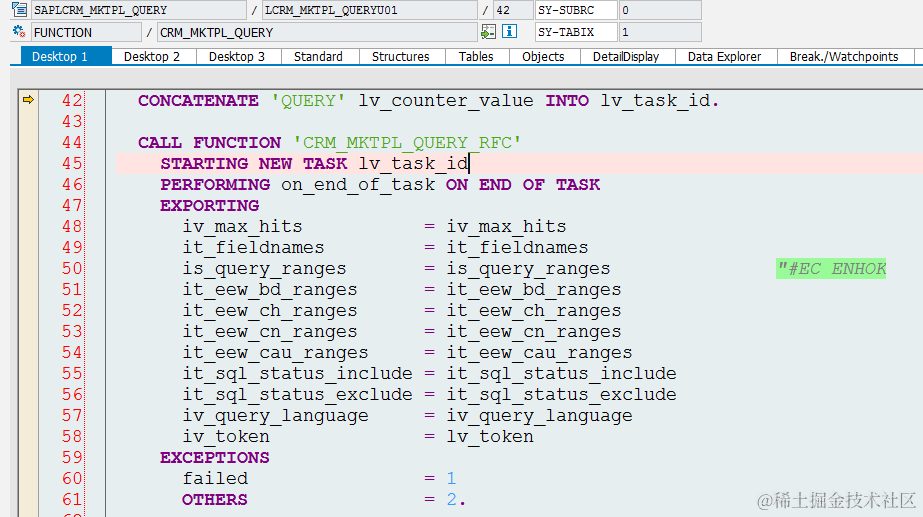This screenshot has height=517, width=923.
Task: Click the CRM_MKTPL_QUERY function name field
Action: click(x=317, y=32)
